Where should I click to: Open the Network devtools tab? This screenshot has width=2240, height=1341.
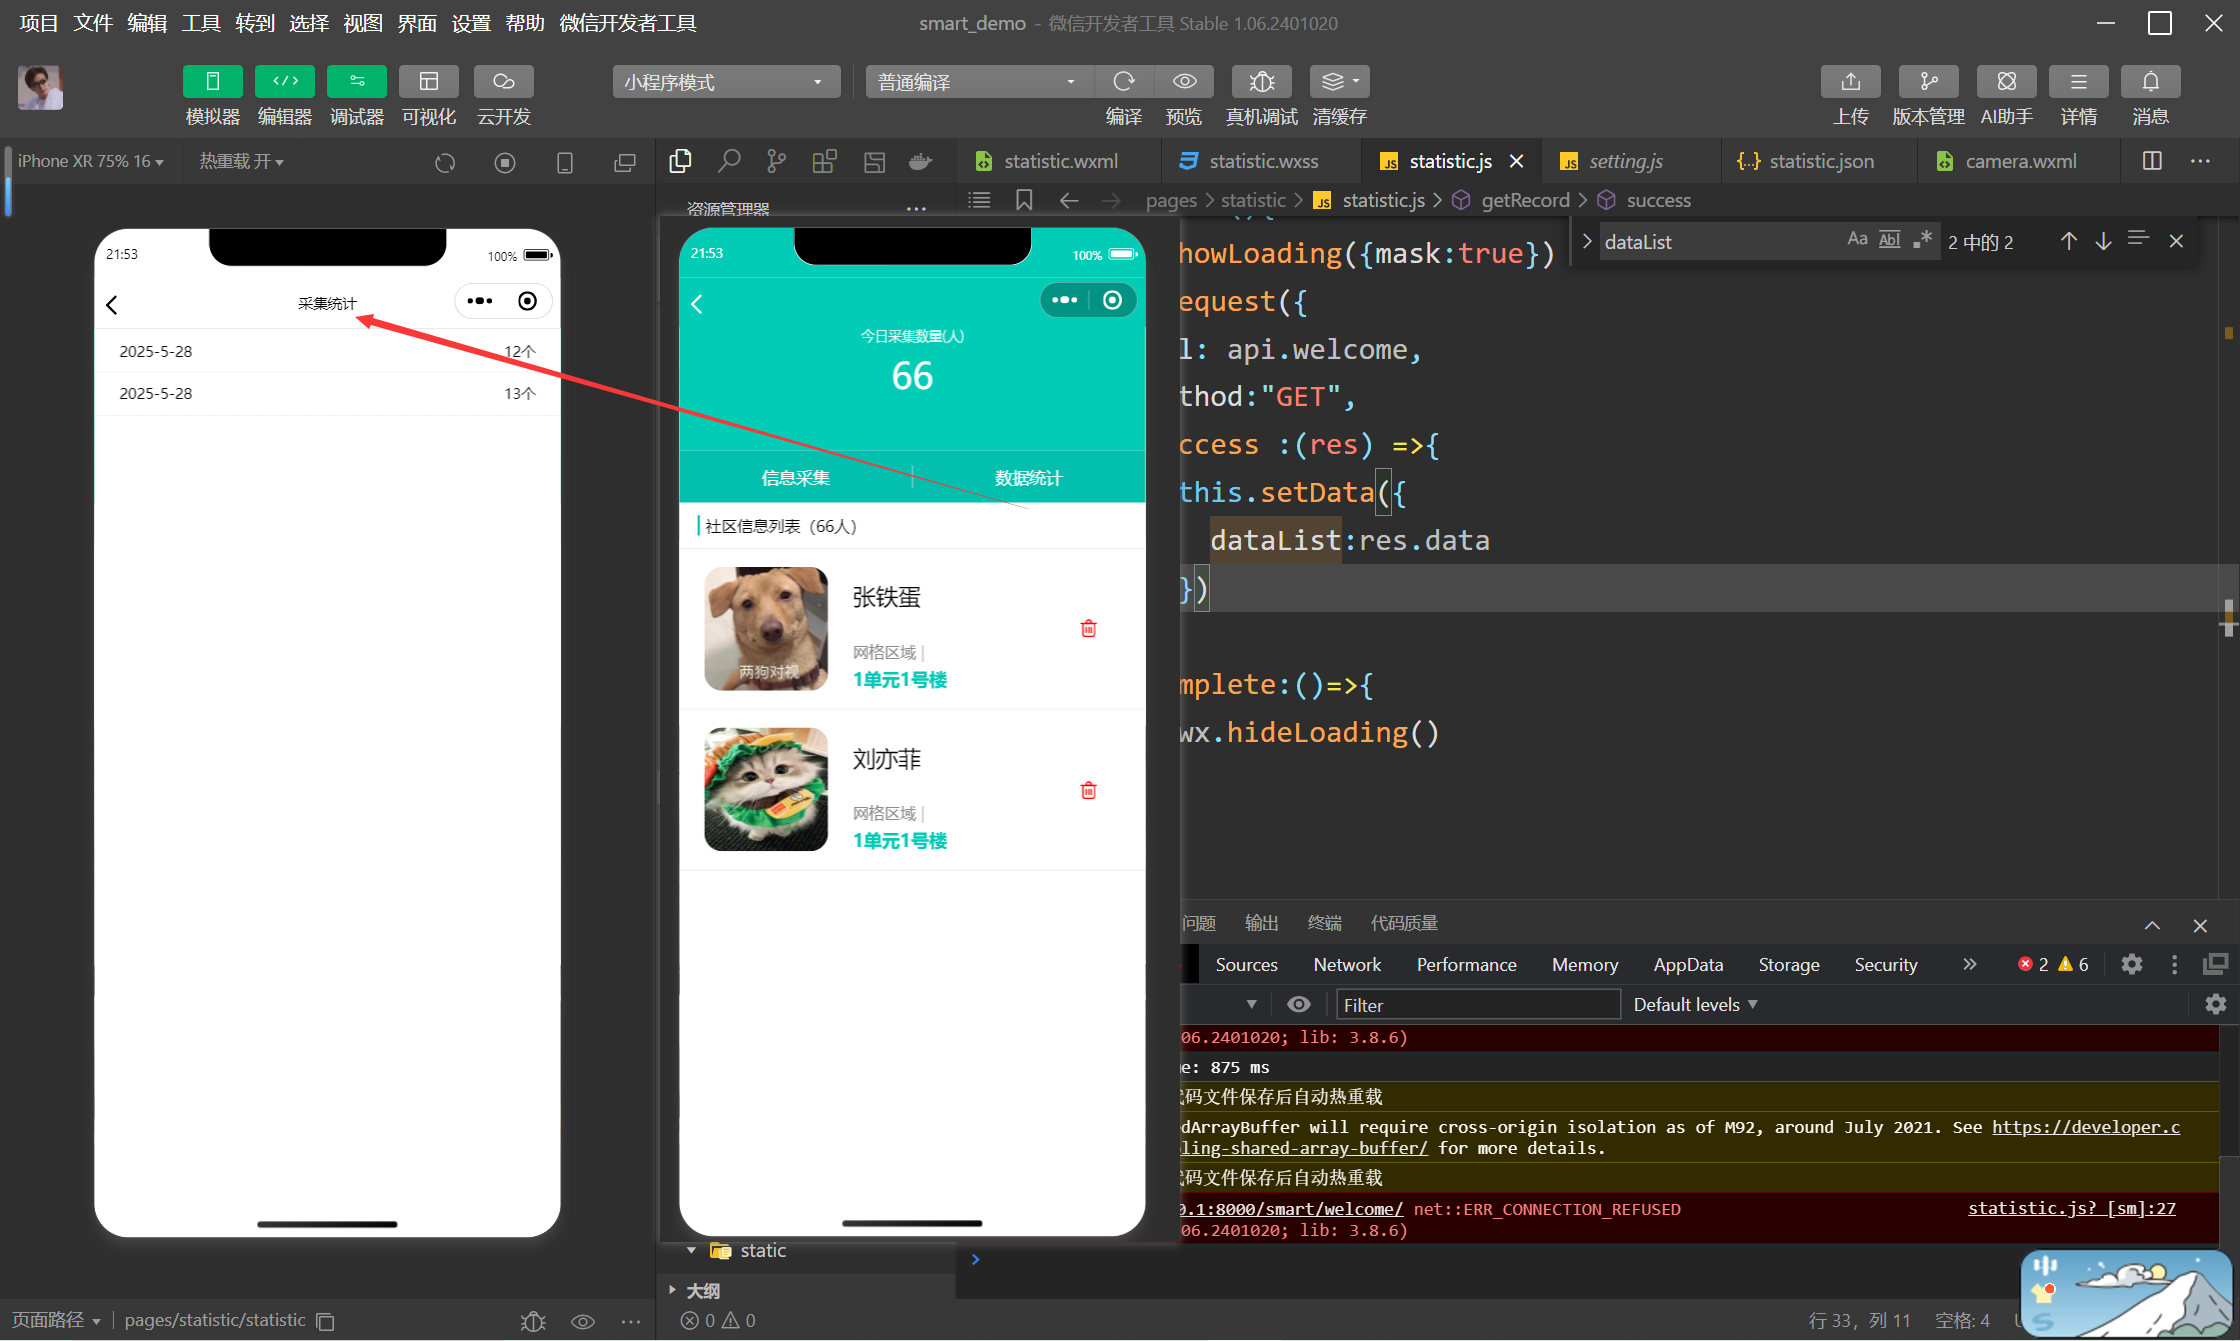pos(1346,964)
